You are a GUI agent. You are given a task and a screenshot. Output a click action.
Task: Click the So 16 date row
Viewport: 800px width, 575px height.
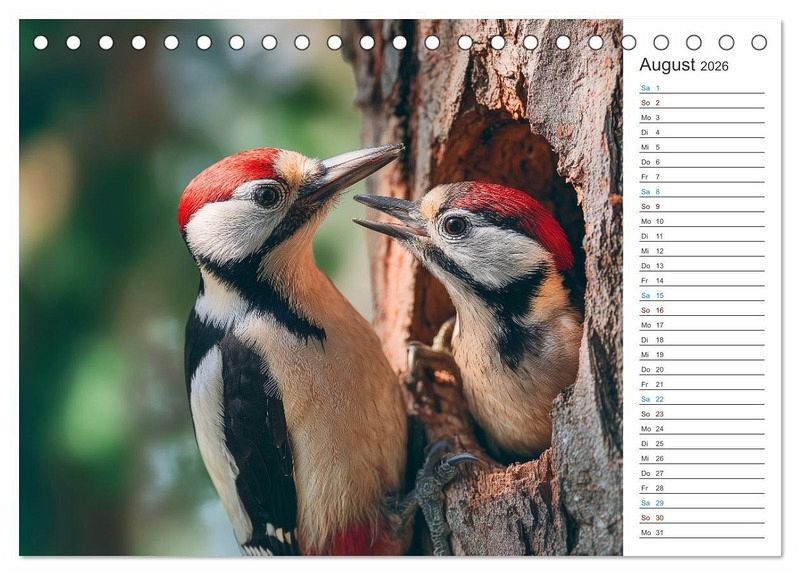(701, 310)
